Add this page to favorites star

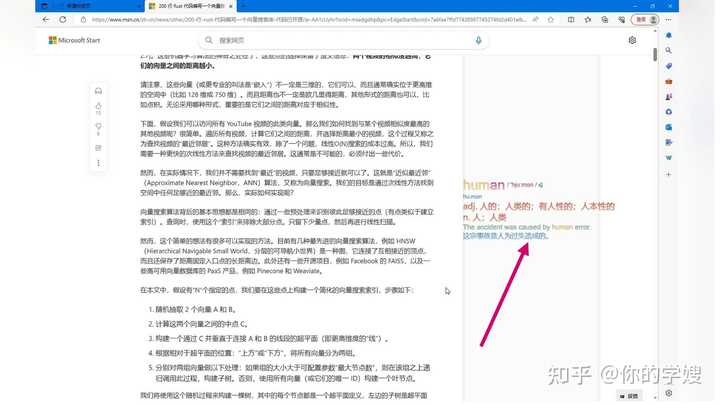pos(551,19)
